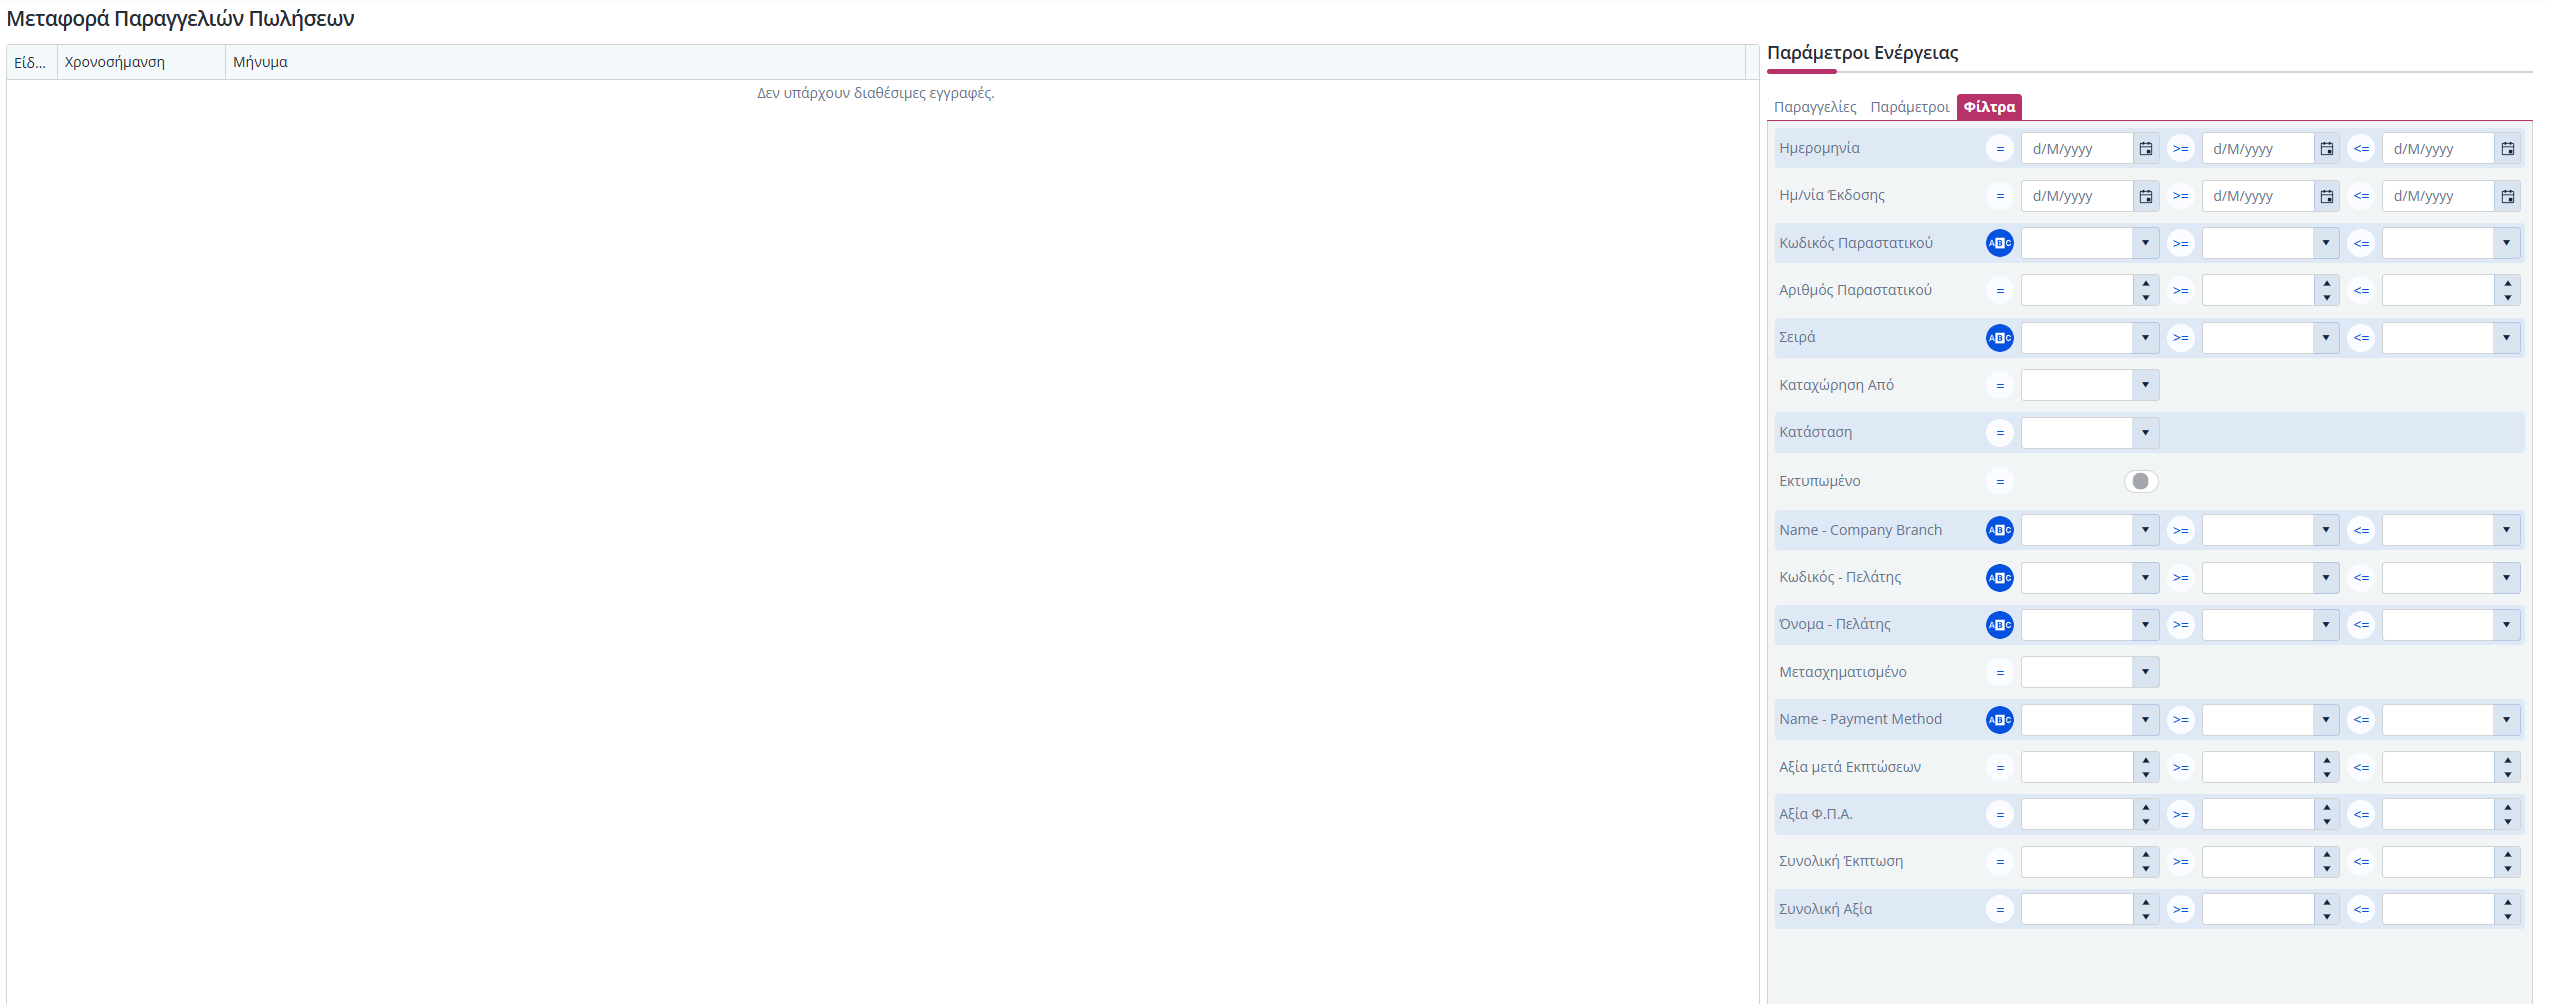
Task: Switch to the Παράμετροι tab
Action: click(x=1909, y=107)
